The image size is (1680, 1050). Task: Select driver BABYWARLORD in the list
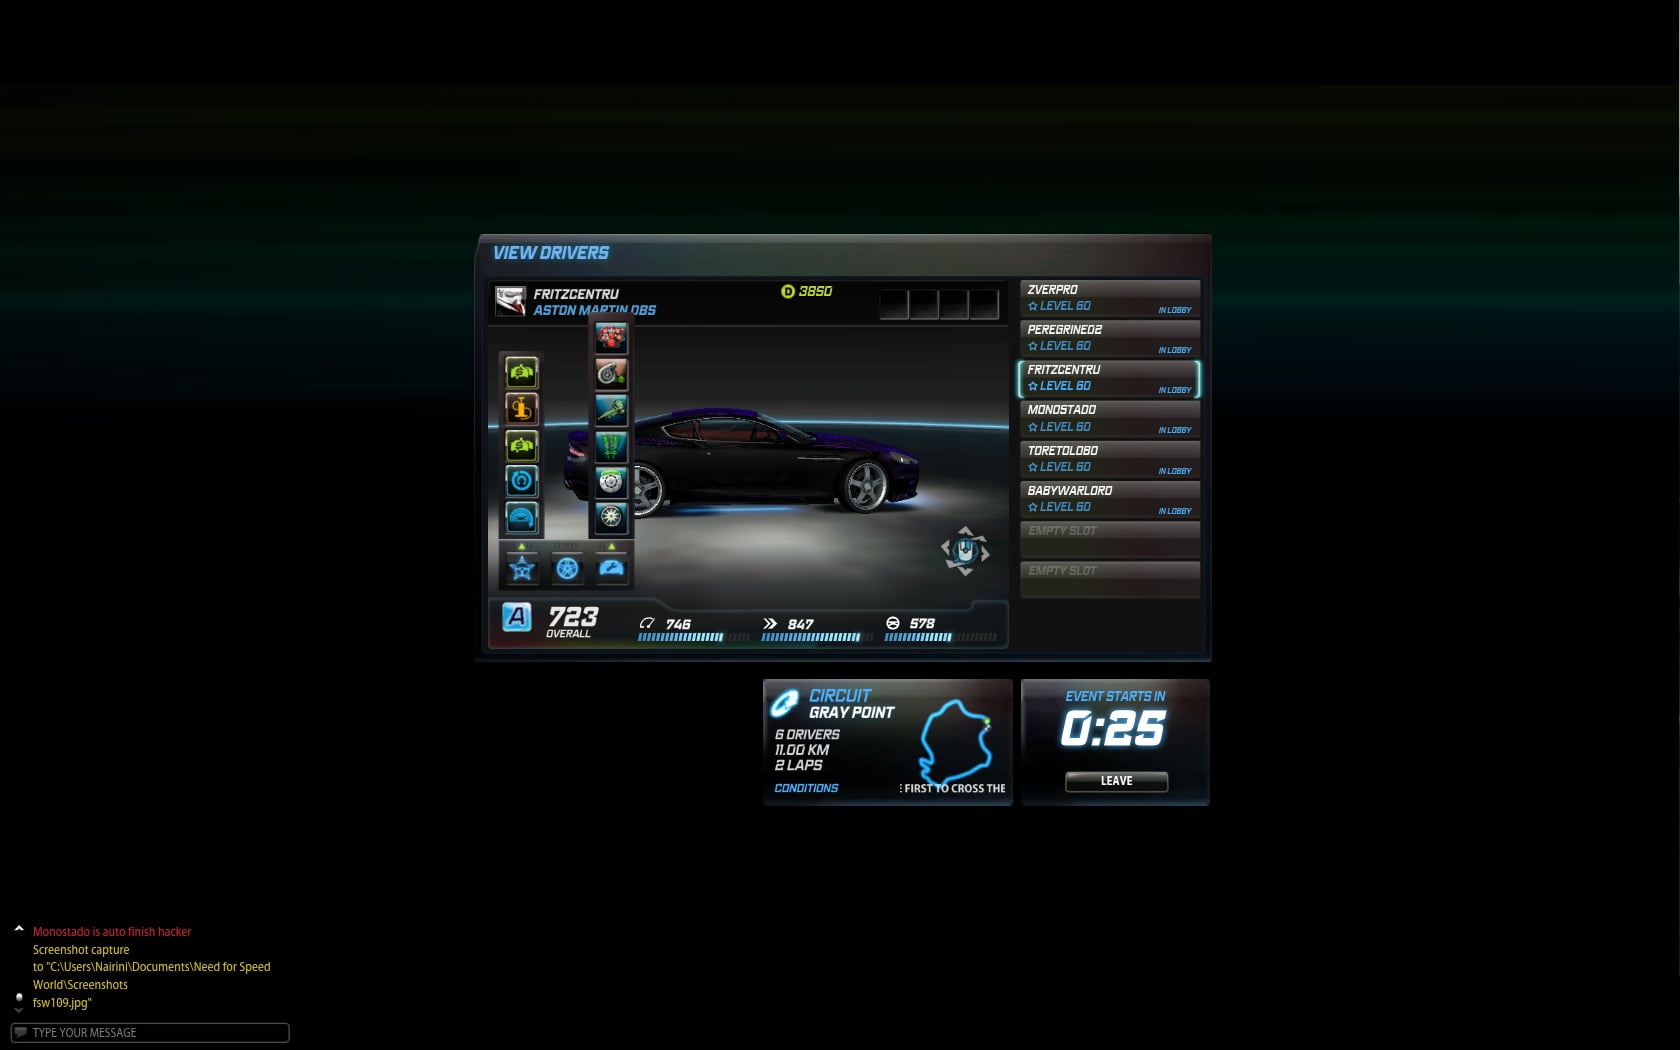coord(1110,499)
